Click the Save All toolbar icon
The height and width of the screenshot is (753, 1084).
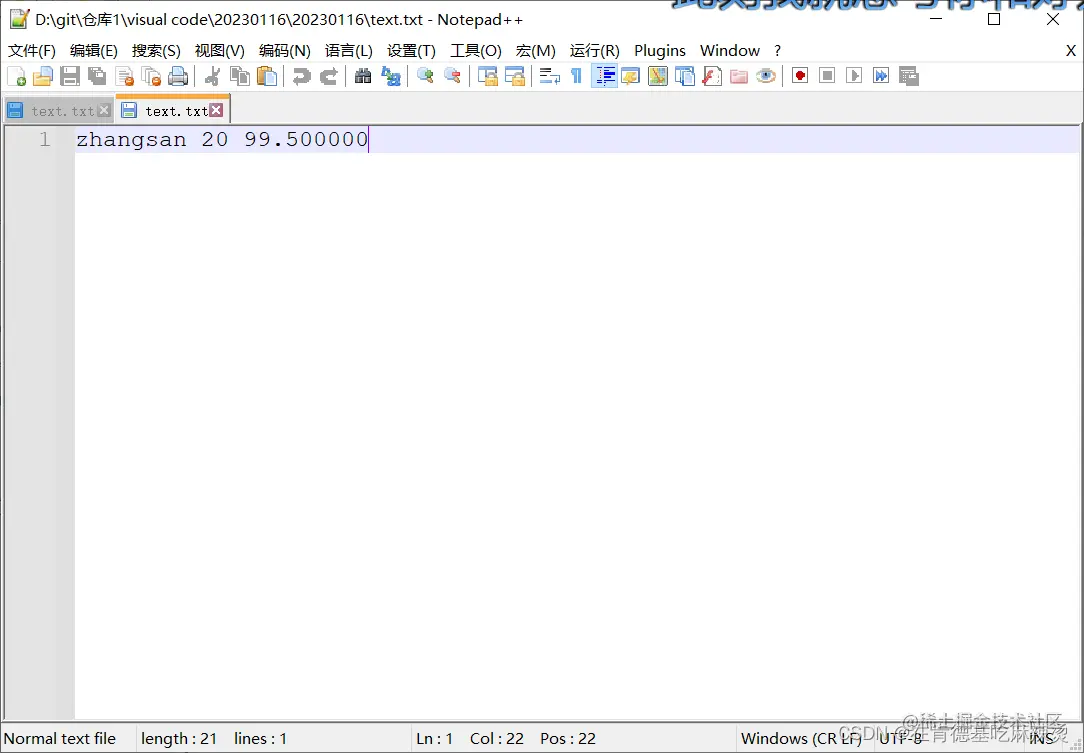[x=97, y=76]
